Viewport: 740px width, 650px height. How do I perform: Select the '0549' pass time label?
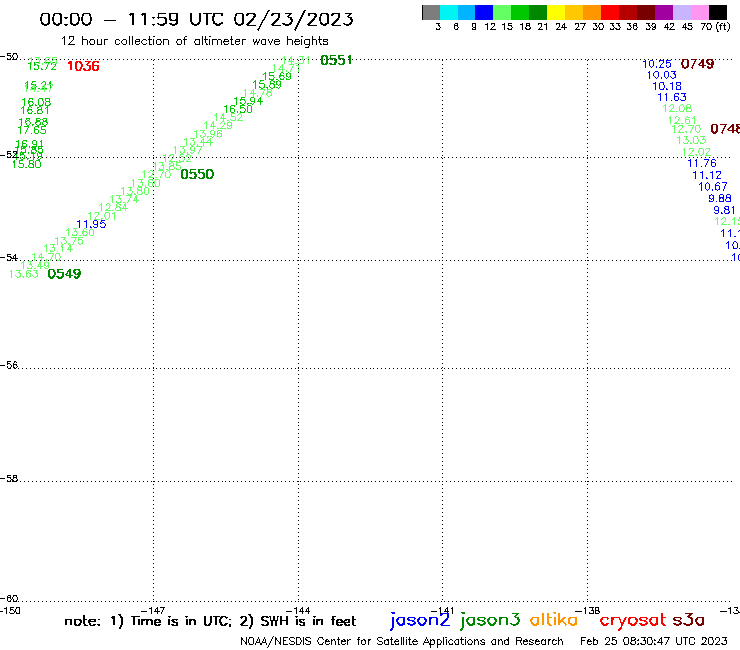click(64, 274)
